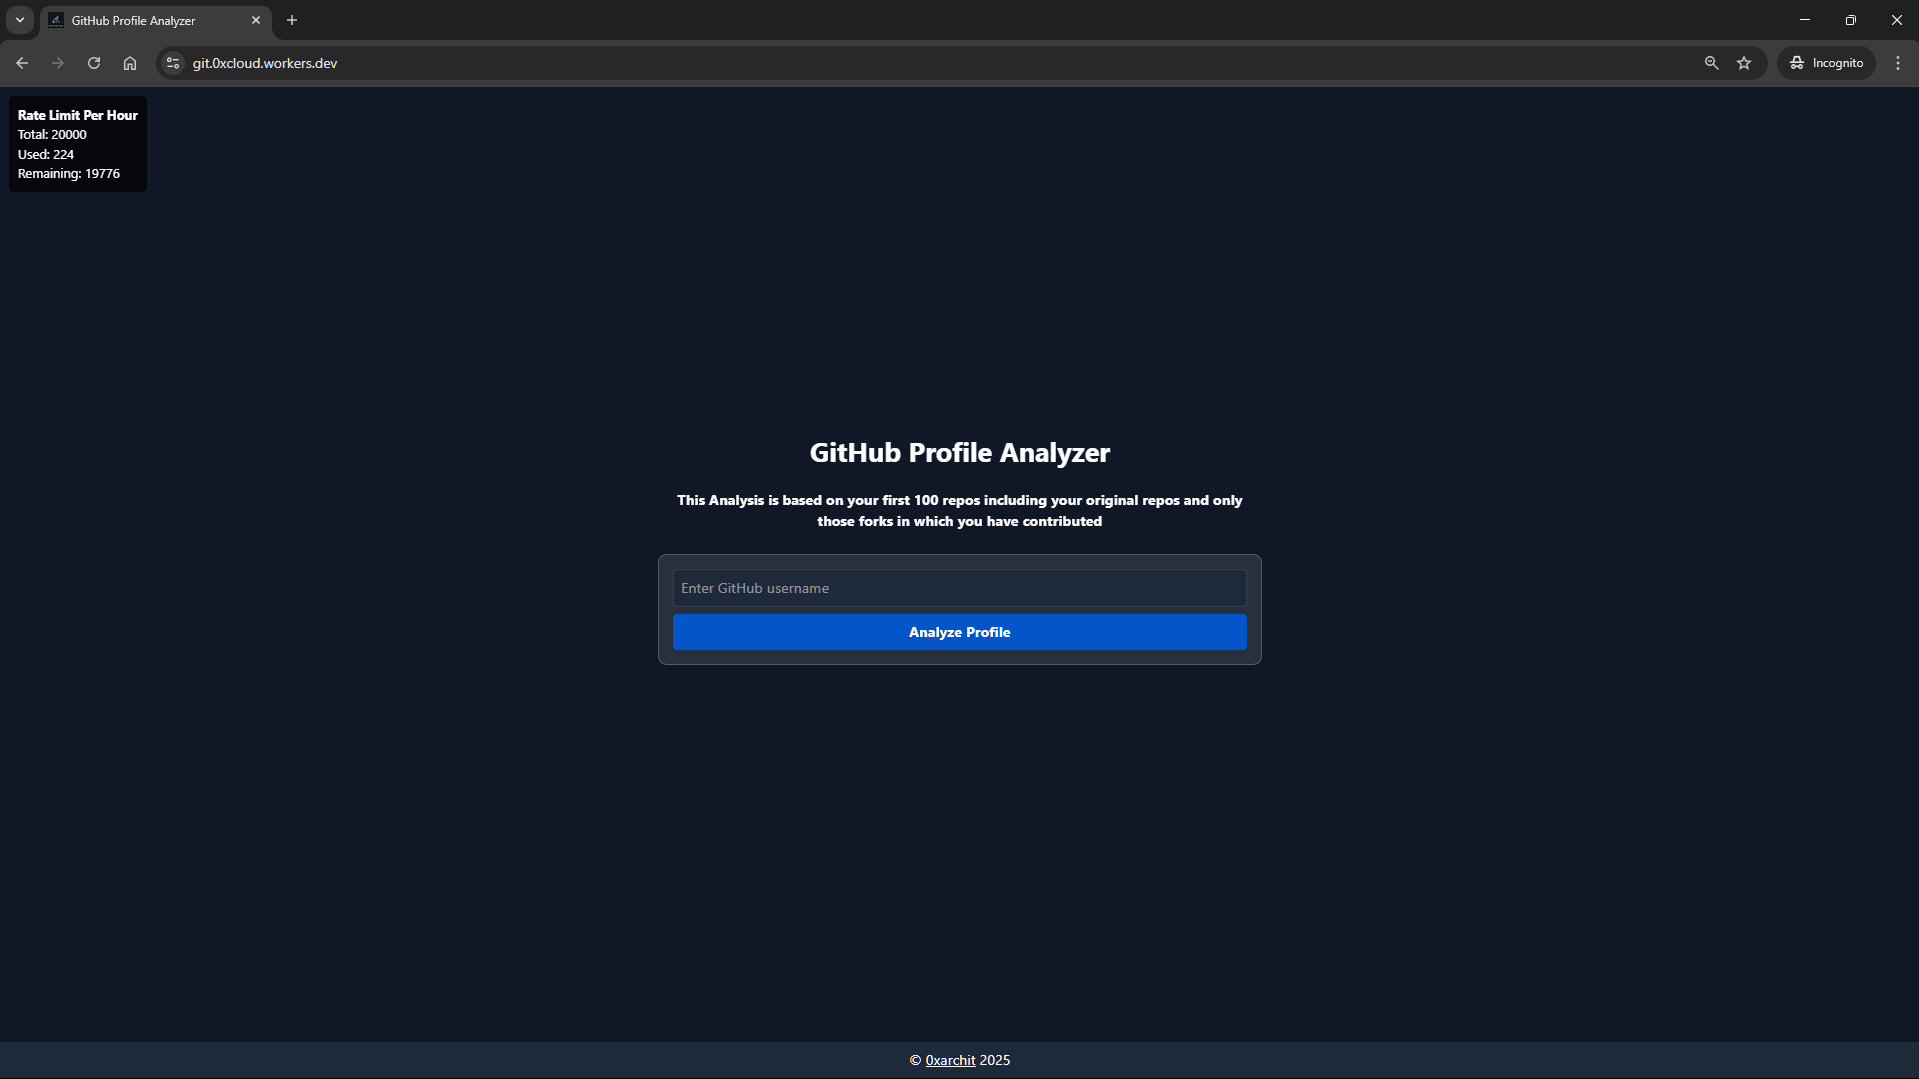Click the GitHub Profile Analyzer heading
This screenshot has height=1079, width=1919.
point(959,452)
